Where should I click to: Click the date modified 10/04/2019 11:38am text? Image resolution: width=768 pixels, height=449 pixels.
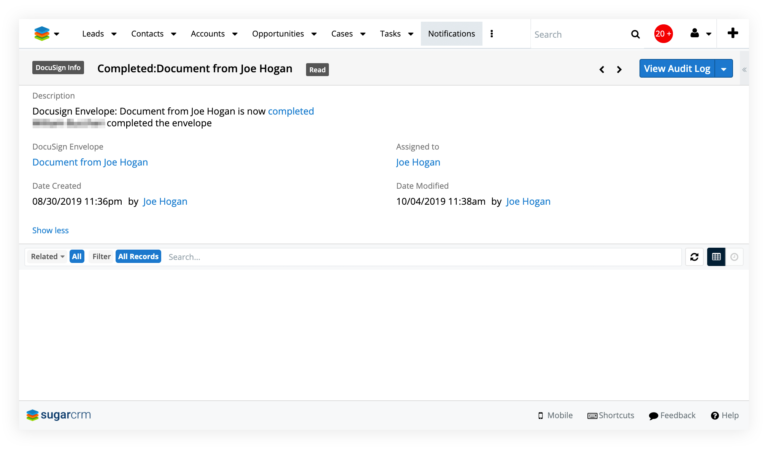click(x=441, y=201)
